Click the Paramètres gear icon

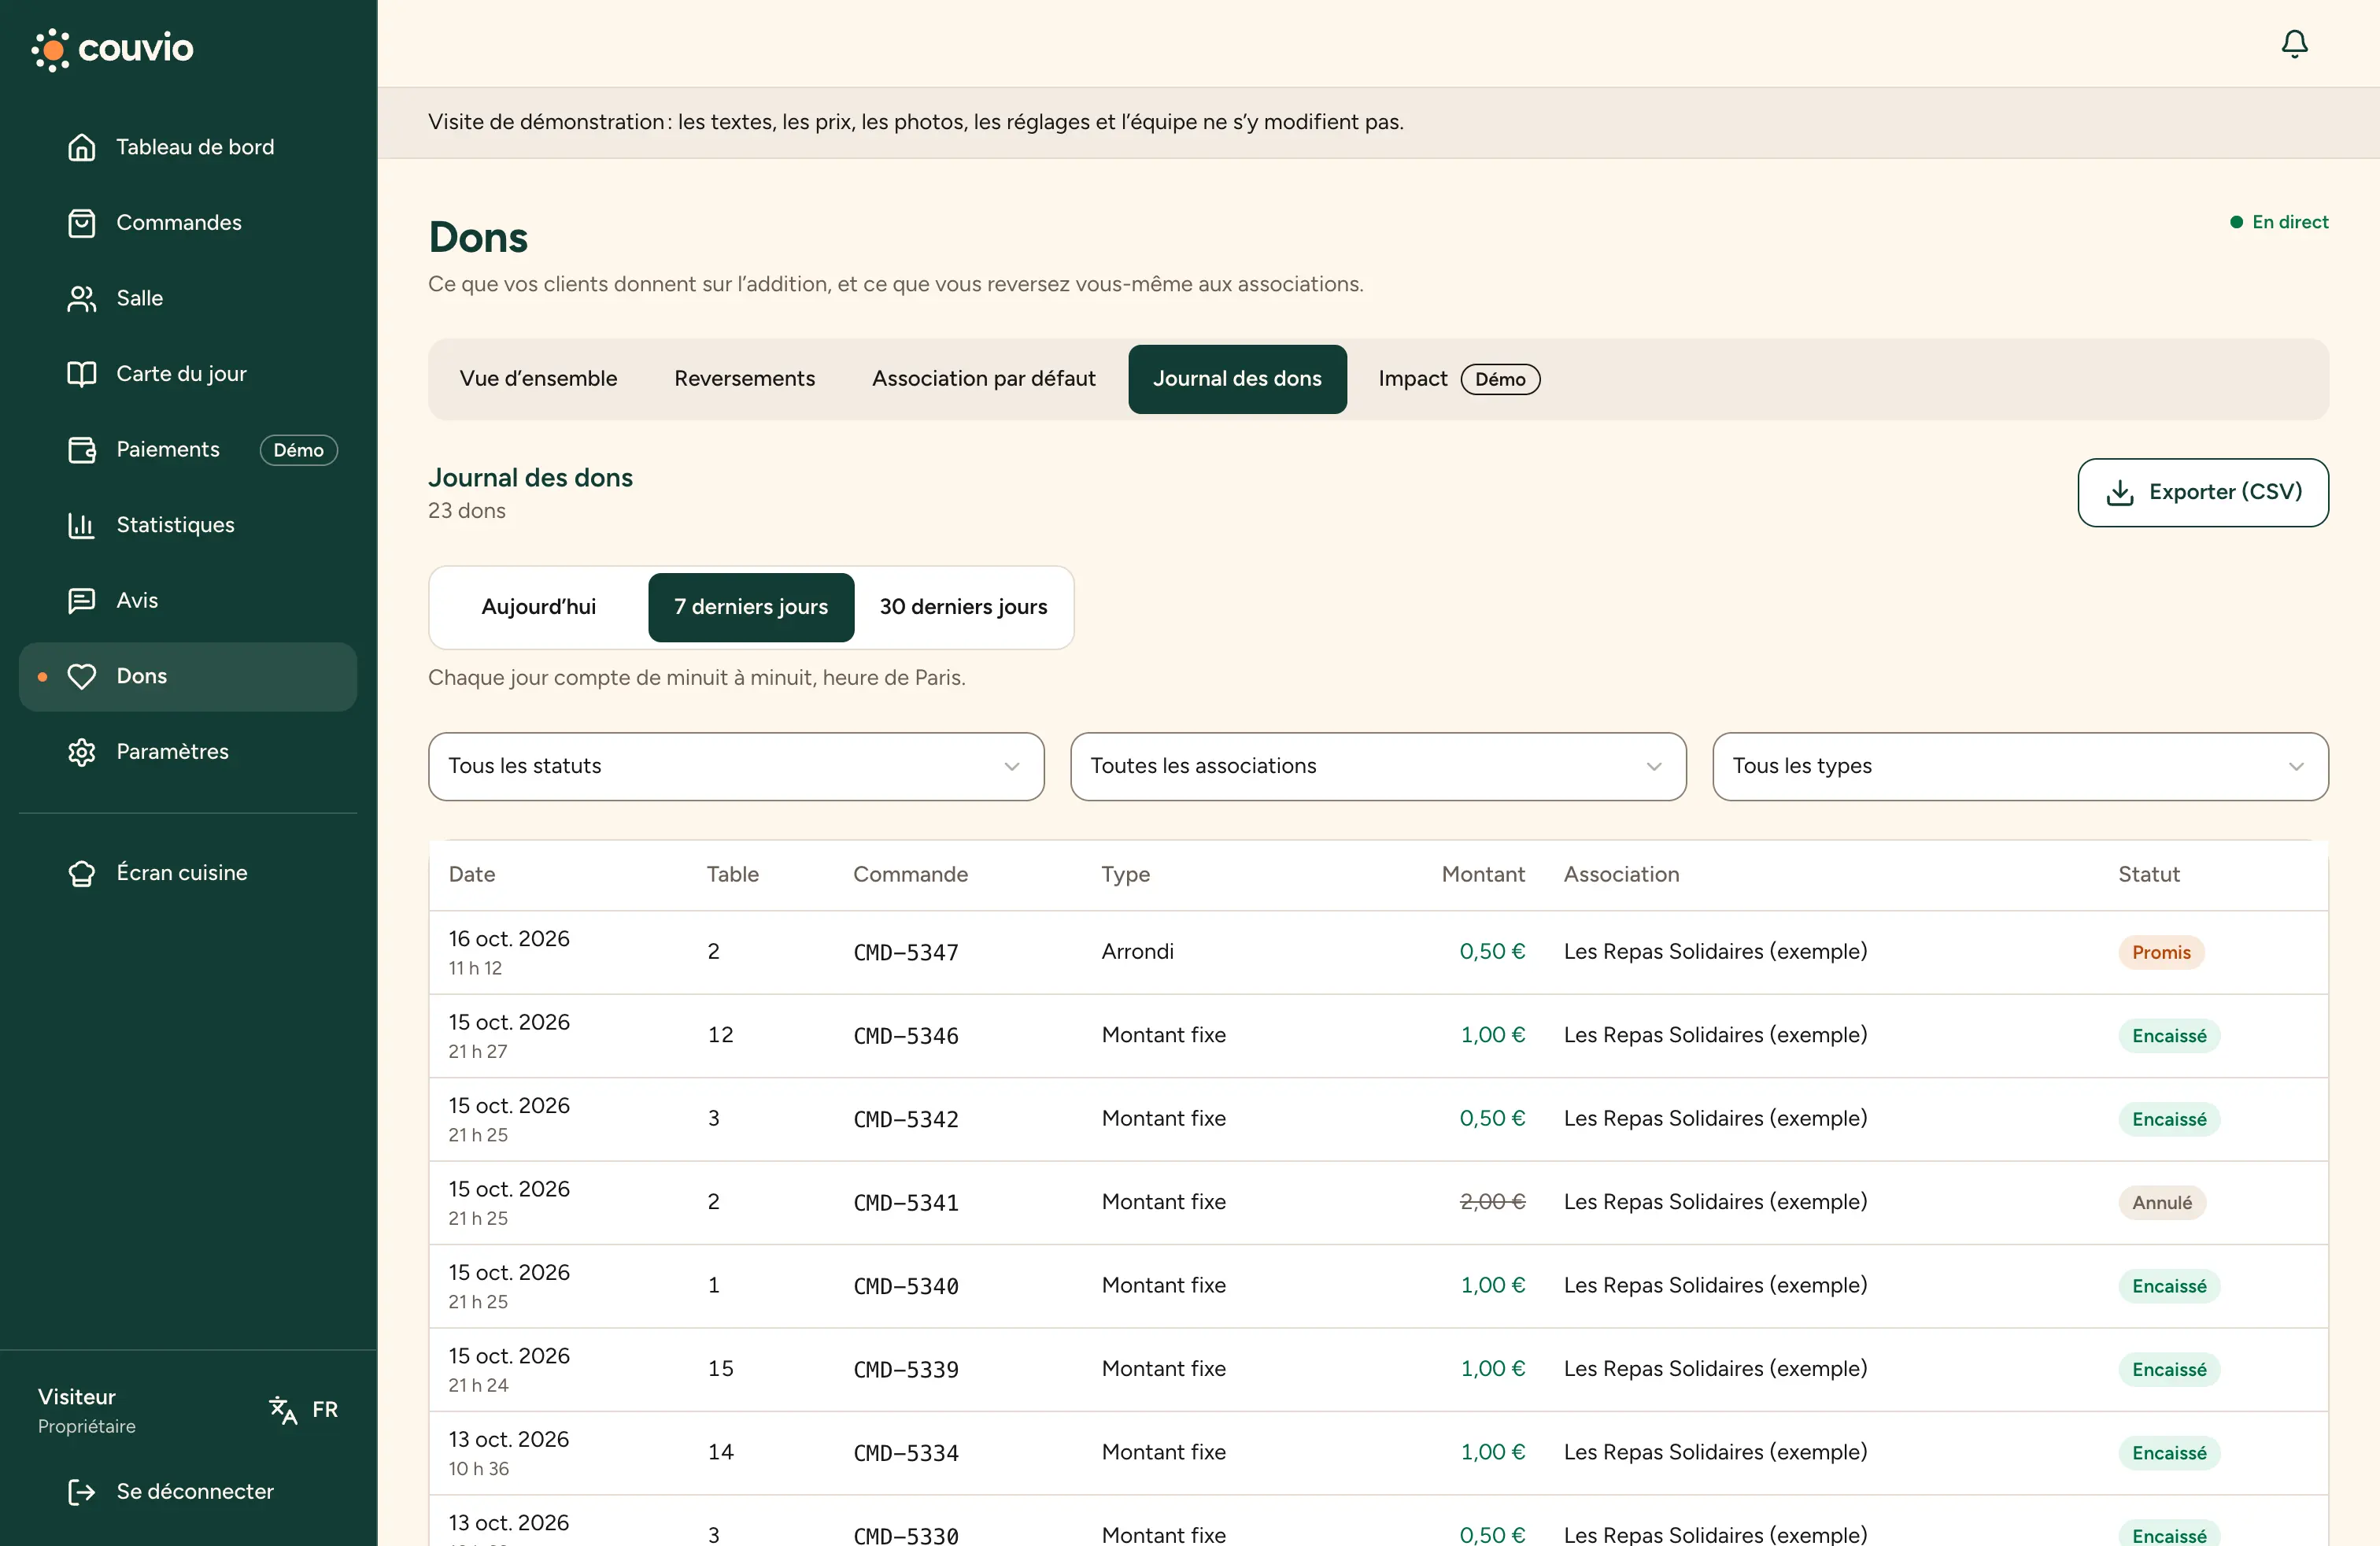(x=81, y=752)
